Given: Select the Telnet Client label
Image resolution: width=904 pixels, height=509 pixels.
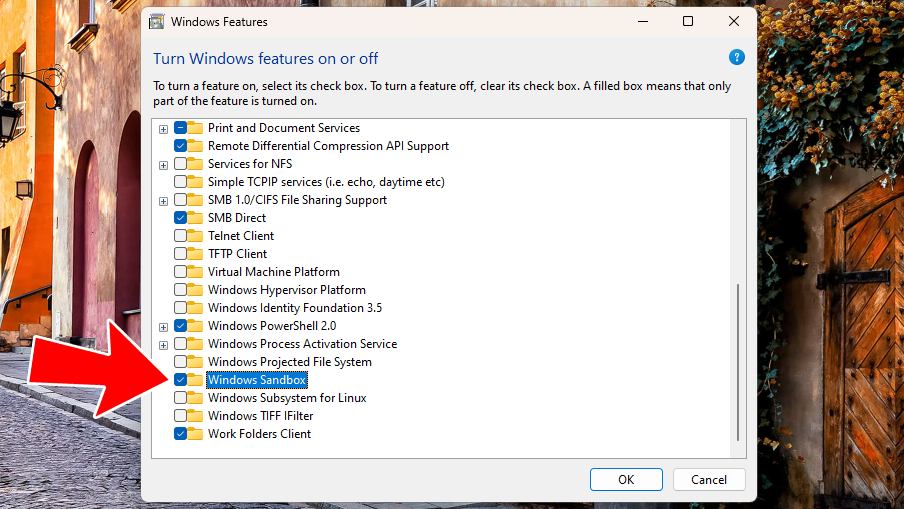Looking at the screenshot, I should point(241,236).
